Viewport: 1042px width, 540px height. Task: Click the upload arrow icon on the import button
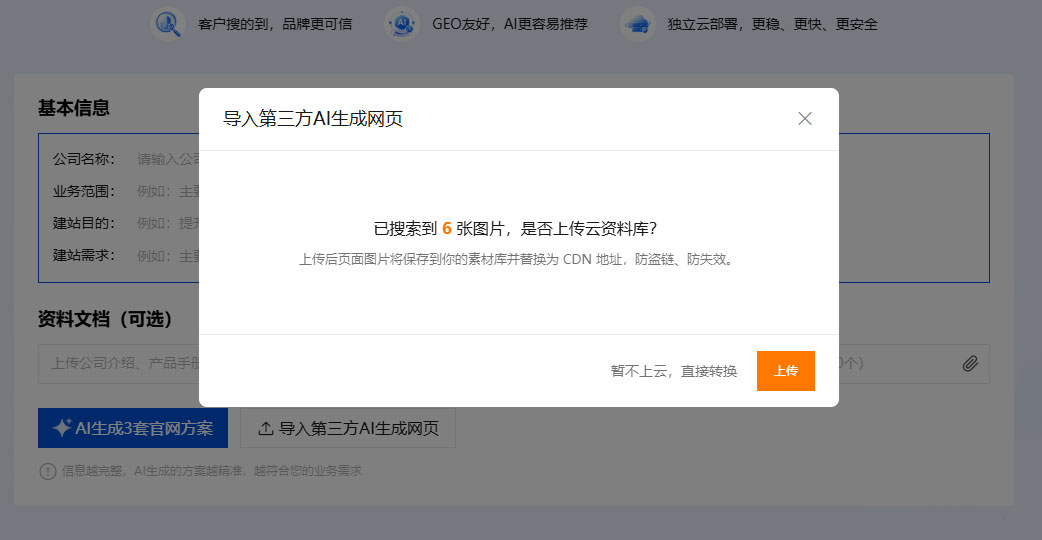pos(266,428)
